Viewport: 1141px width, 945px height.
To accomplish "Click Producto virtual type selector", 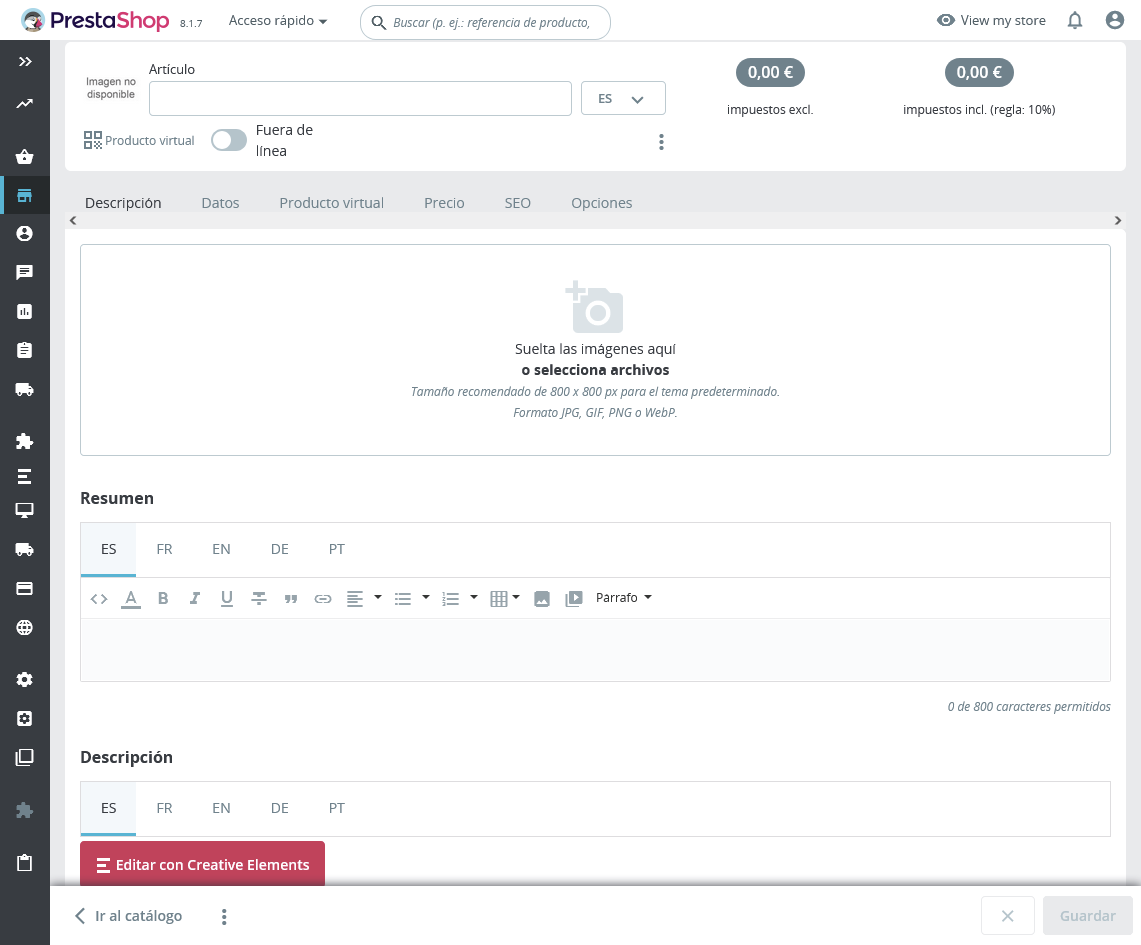I will click(x=139, y=140).
